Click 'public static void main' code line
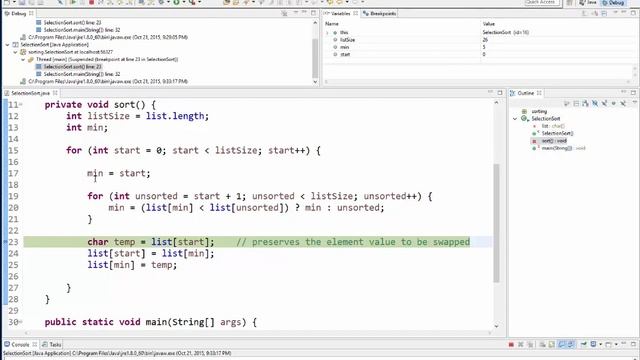The width and height of the screenshot is (640, 360). (151, 322)
